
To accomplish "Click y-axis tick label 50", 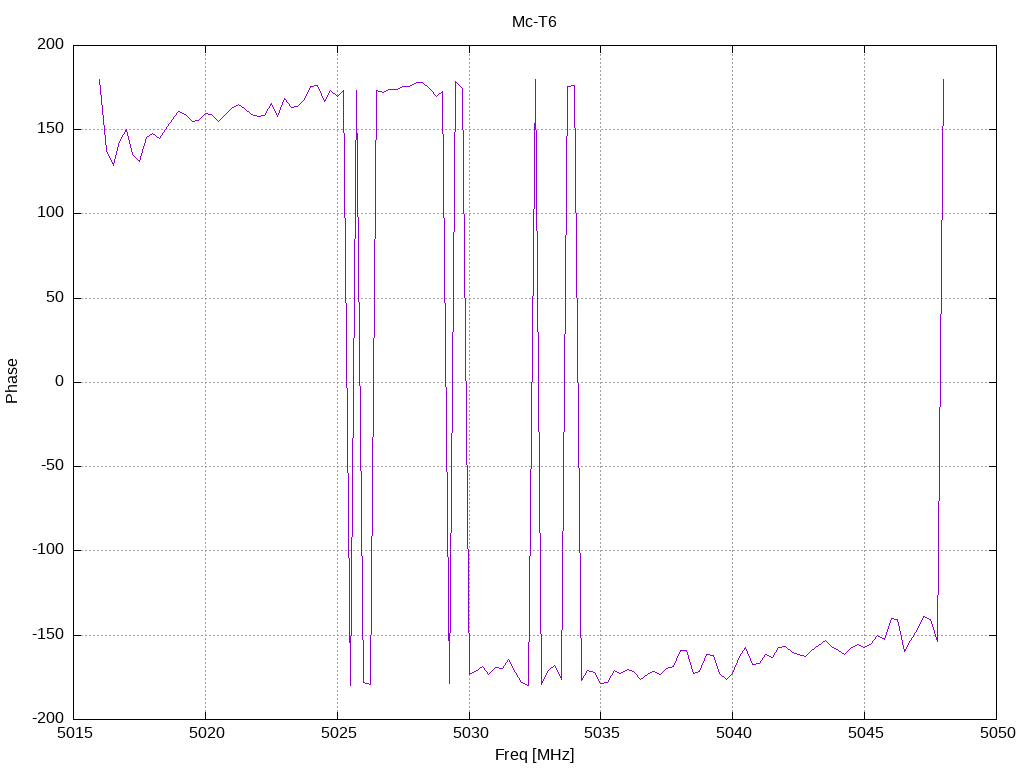I will click(x=56, y=297).
